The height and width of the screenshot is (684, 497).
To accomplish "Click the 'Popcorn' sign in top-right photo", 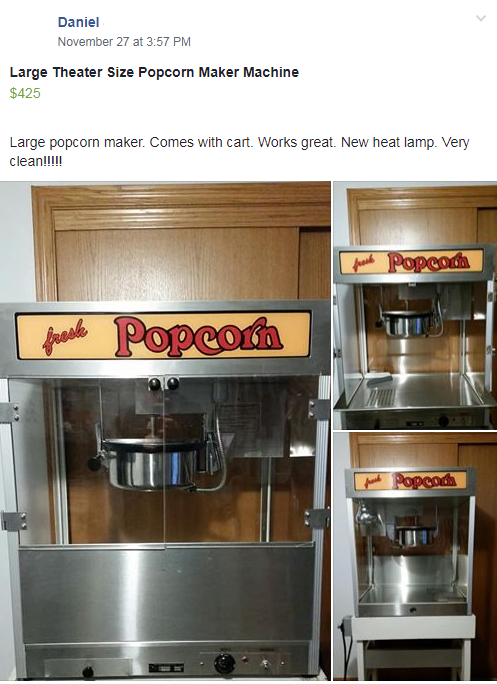I will tap(412, 262).
